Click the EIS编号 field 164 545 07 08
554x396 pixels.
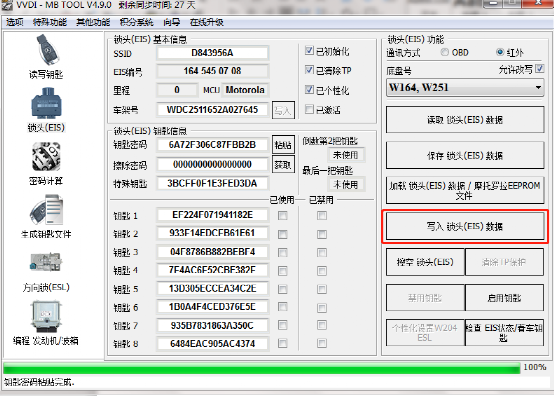(x=212, y=71)
